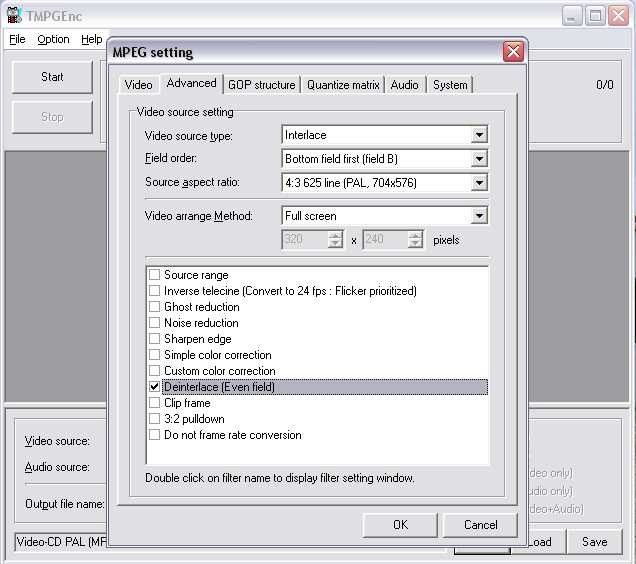Expand the Field order dropdown
Viewport: 636px width, 564px height.
(x=479, y=159)
